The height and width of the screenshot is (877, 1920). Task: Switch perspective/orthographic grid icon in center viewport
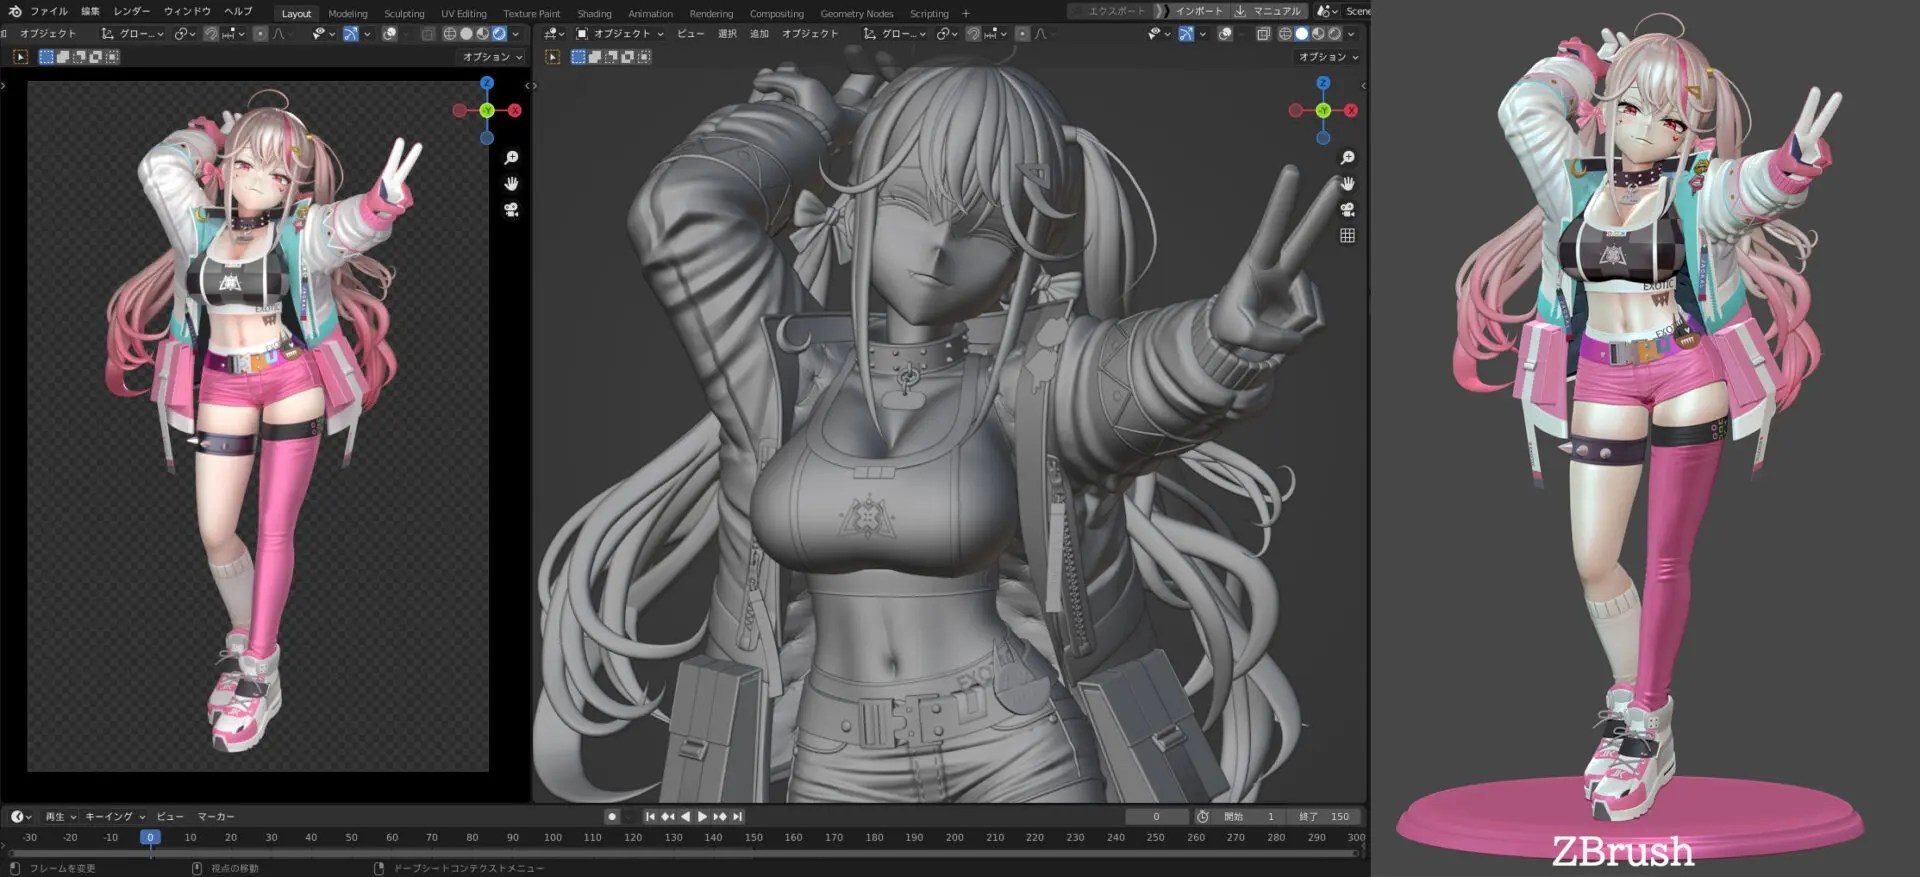coord(1347,236)
